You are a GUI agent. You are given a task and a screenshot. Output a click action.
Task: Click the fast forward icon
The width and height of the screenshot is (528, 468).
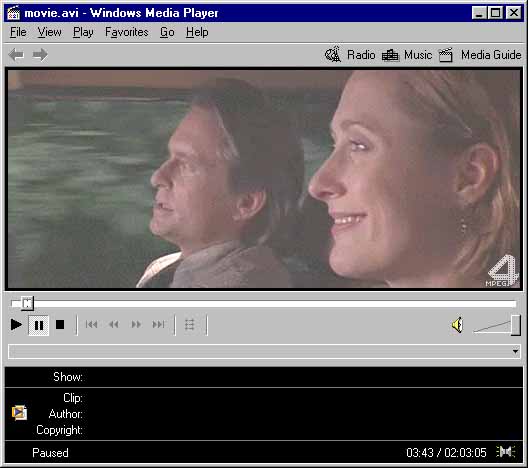click(136, 325)
